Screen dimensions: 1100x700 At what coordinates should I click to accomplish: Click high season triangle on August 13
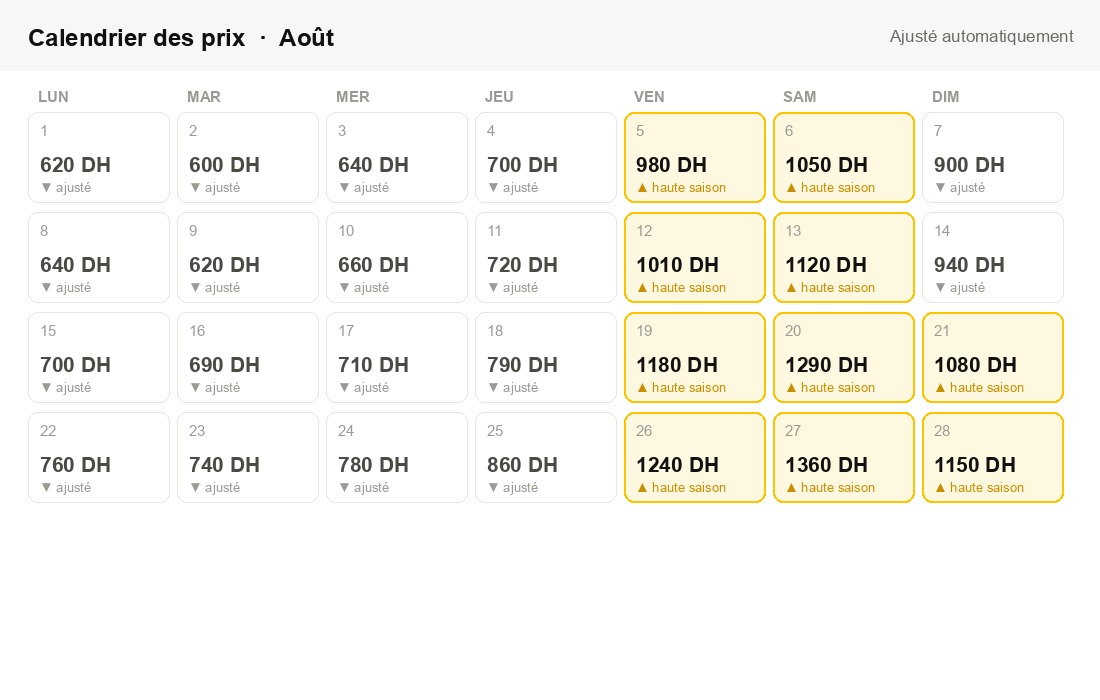tap(791, 288)
